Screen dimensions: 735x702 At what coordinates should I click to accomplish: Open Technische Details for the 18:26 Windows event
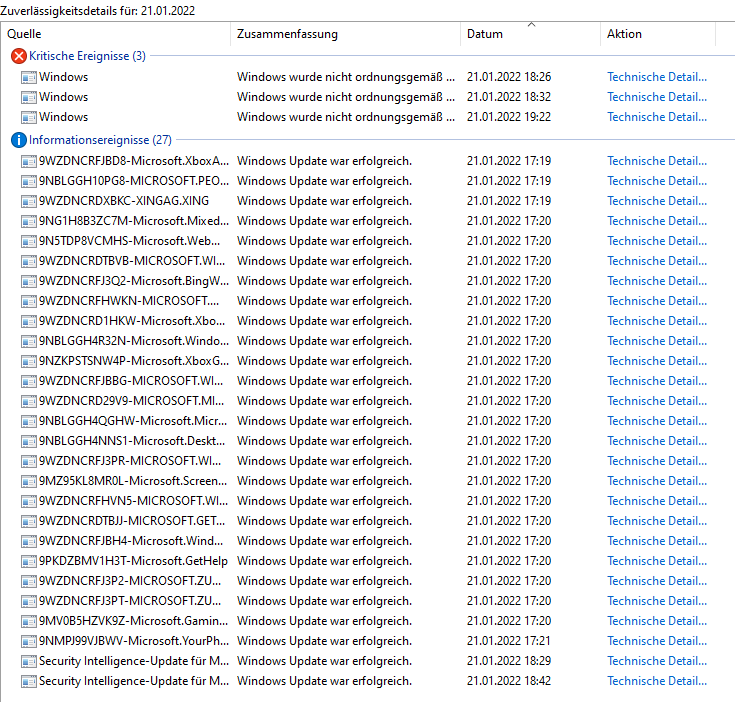pos(657,77)
